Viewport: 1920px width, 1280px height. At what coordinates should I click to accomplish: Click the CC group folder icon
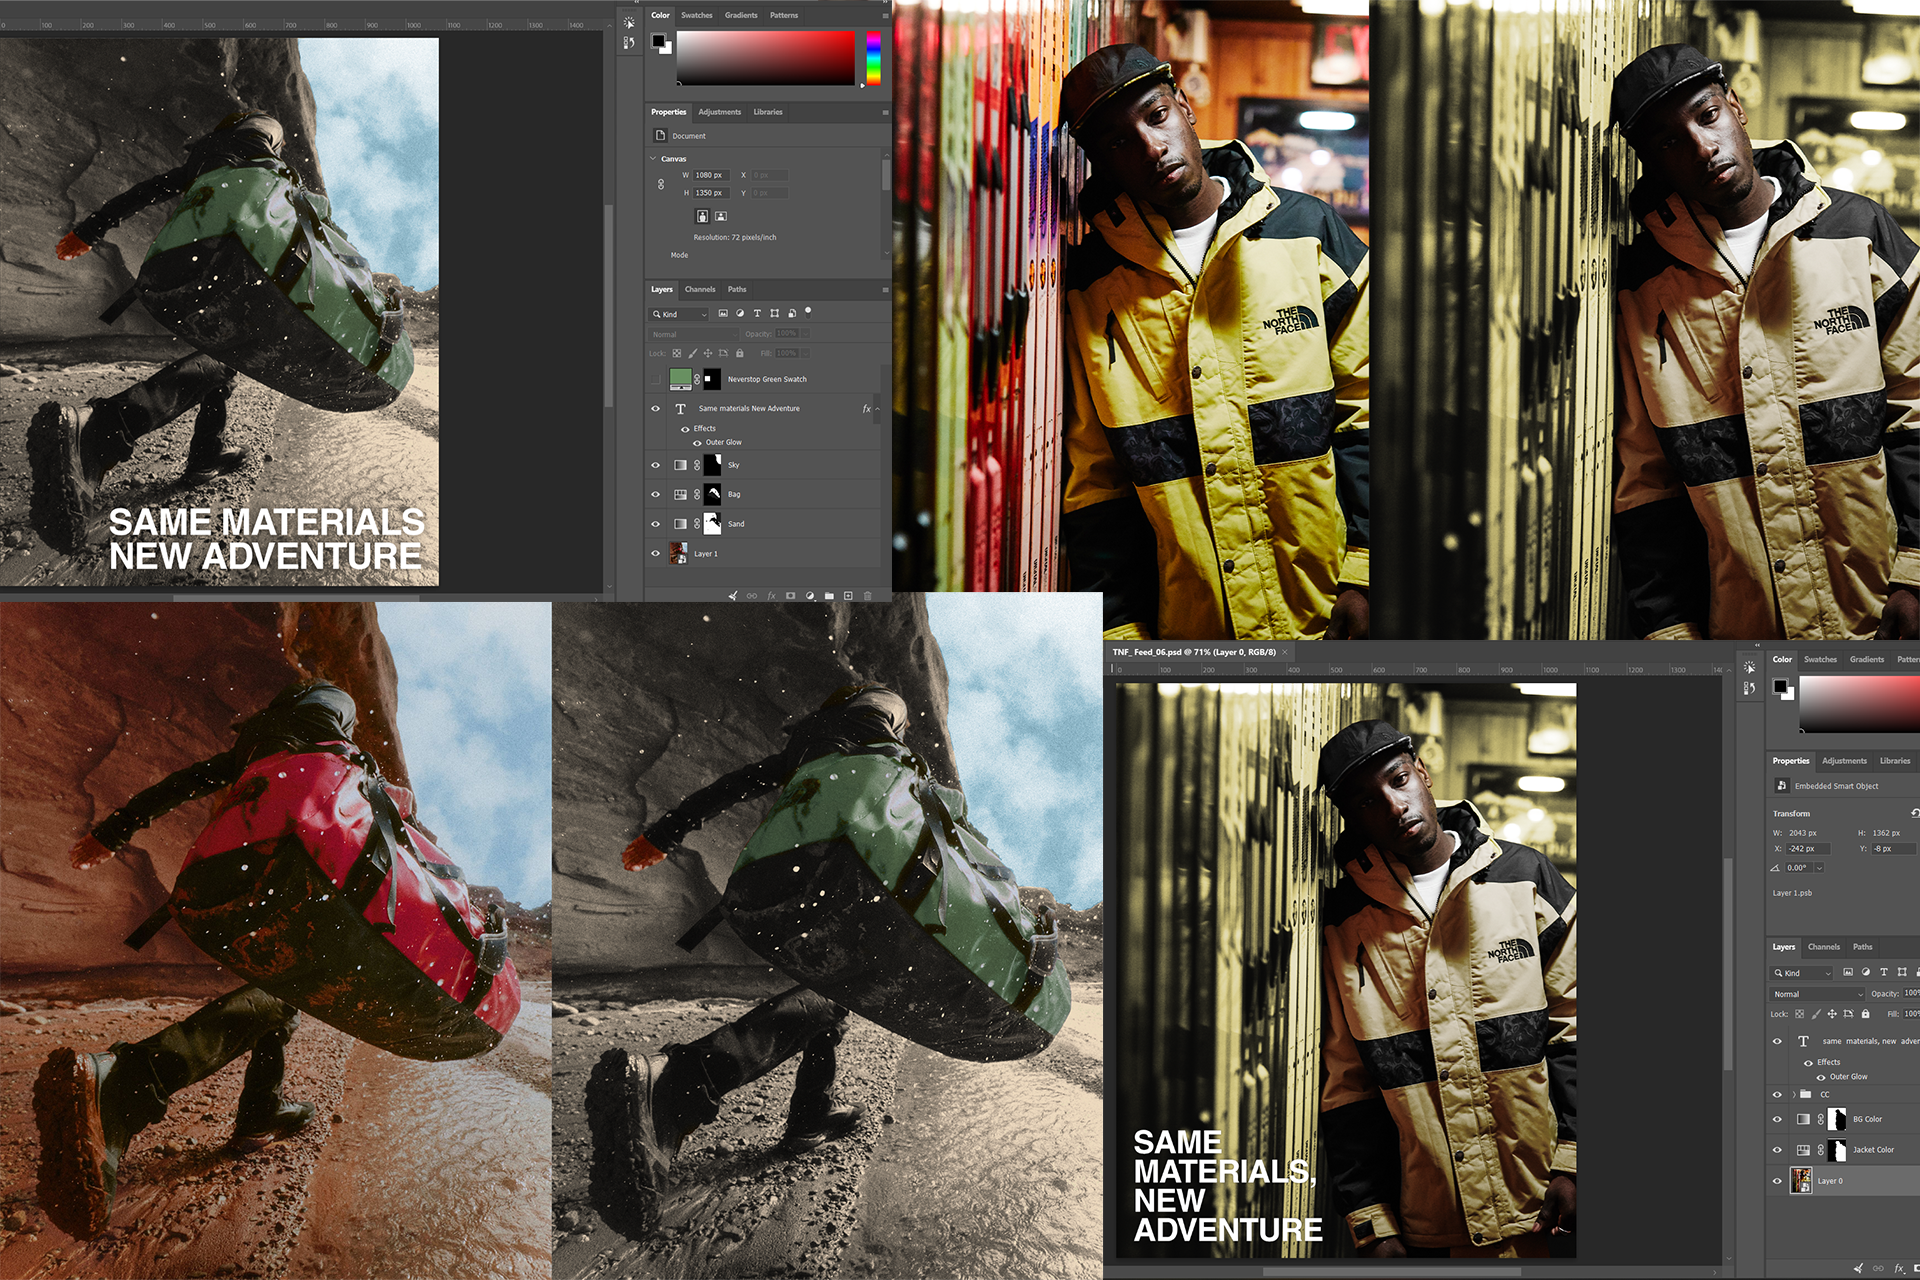pos(1806,1094)
